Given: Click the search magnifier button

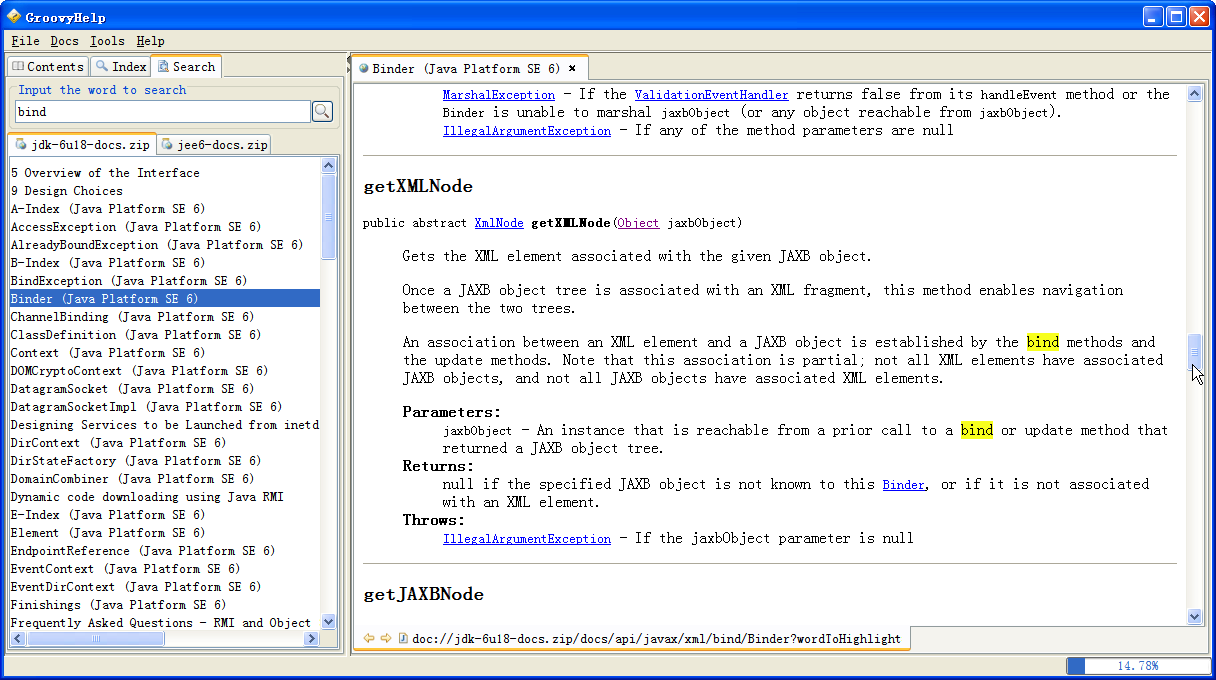Looking at the screenshot, I should tap(322, 111).
